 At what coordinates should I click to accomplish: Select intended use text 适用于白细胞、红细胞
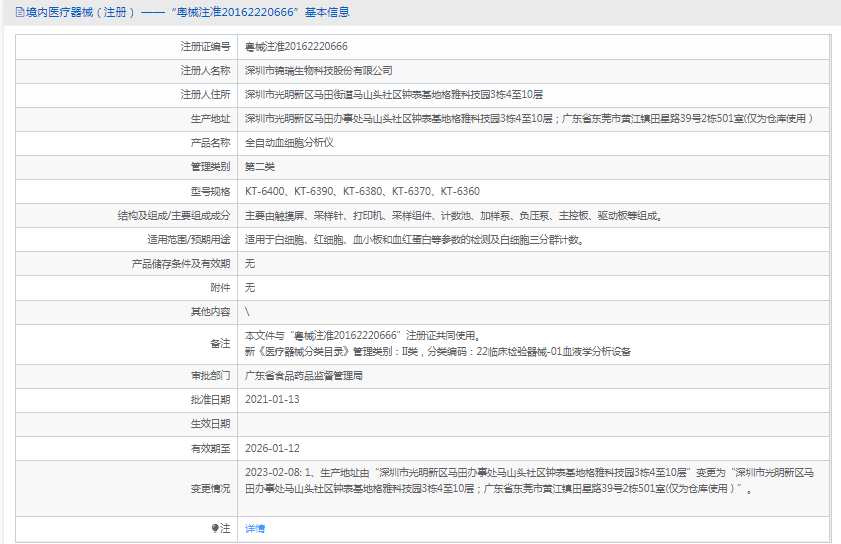tap(415, 240)
